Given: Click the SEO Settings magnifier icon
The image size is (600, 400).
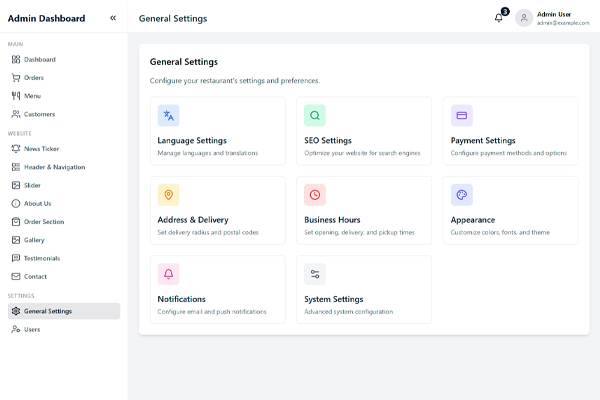Looking at the screenshot, I should (315, 115).
